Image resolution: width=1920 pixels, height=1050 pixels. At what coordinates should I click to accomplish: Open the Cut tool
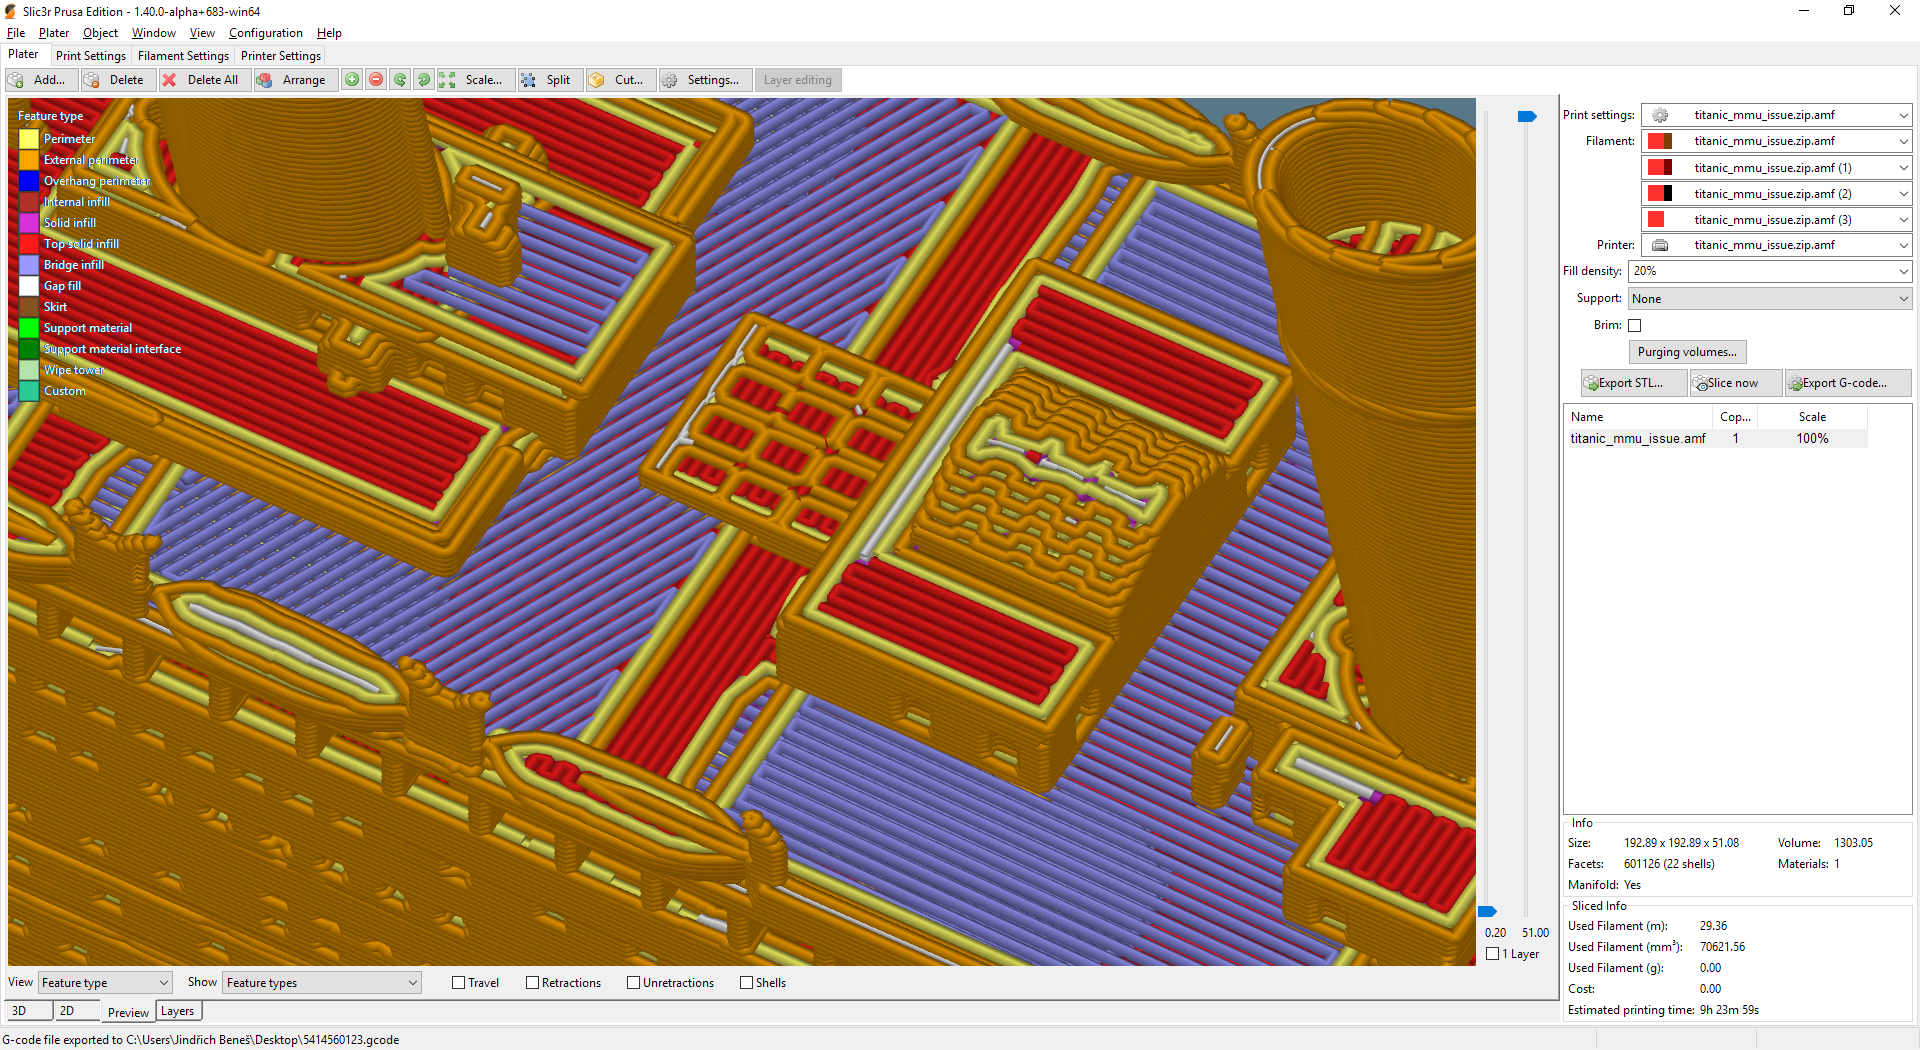pyautogui.click(x=597, y=80)
